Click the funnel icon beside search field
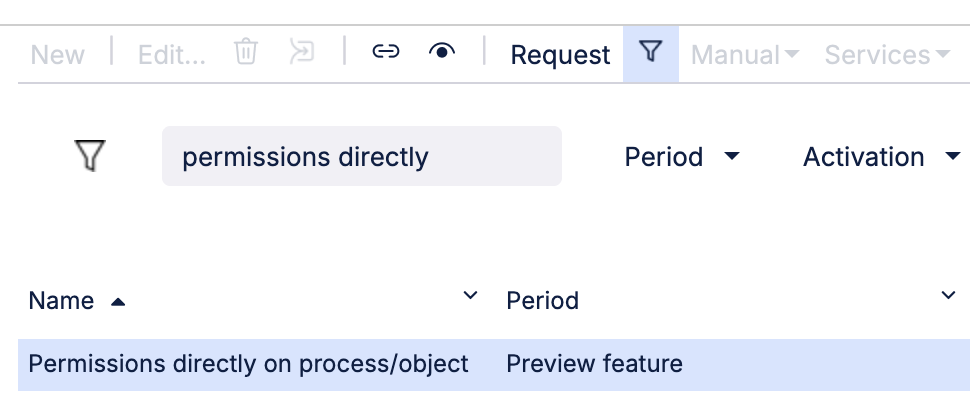 (x=90, y=155)
